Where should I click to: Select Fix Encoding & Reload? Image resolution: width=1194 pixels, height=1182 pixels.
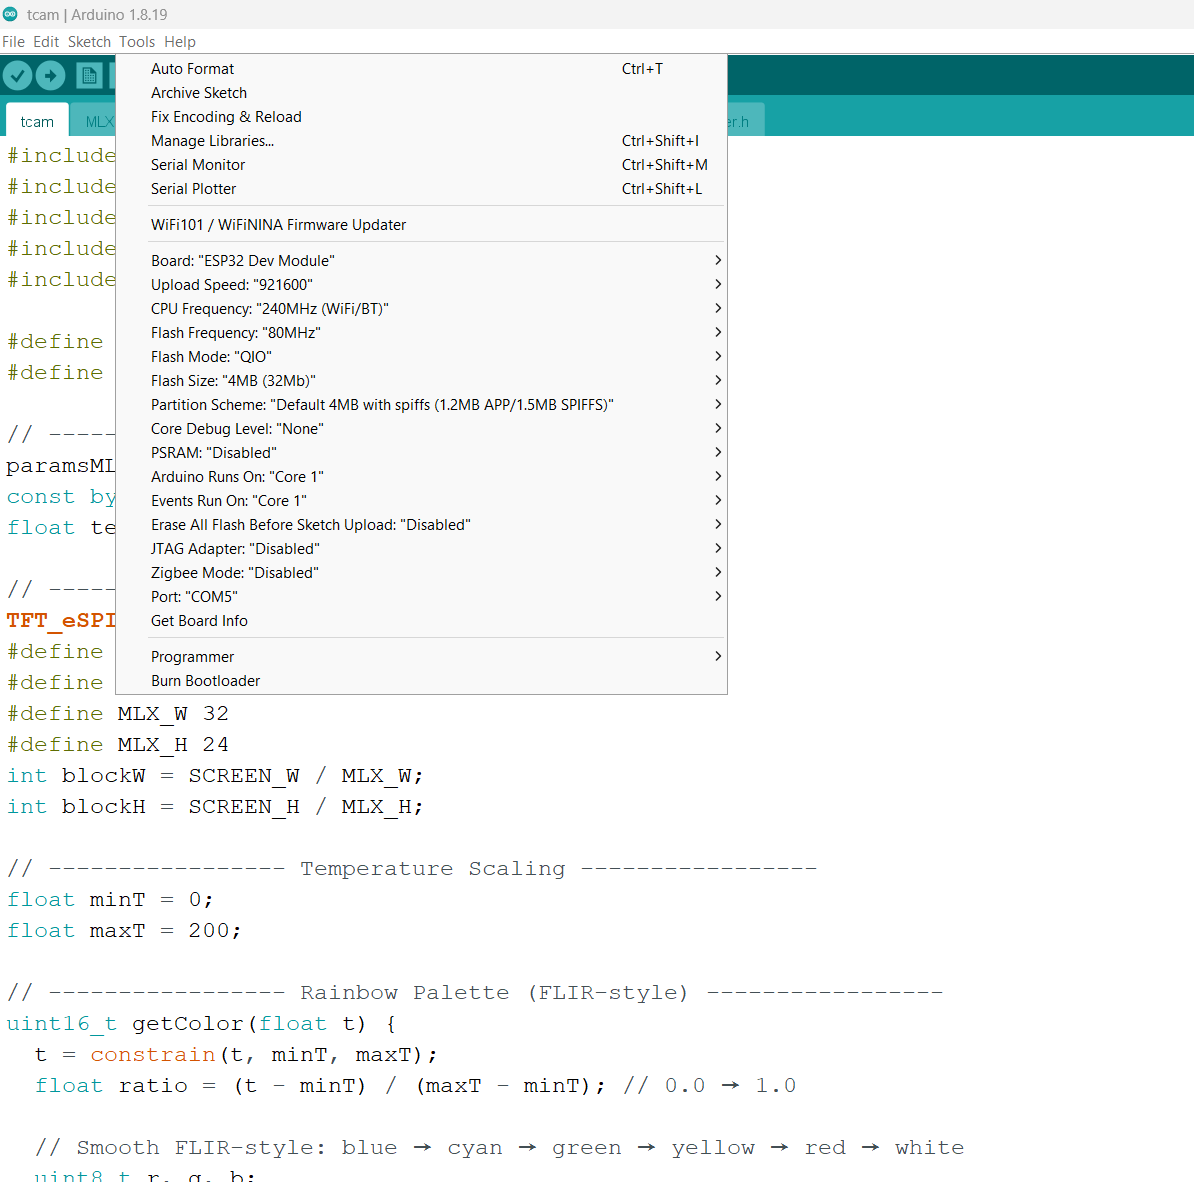tap(421, 117)
